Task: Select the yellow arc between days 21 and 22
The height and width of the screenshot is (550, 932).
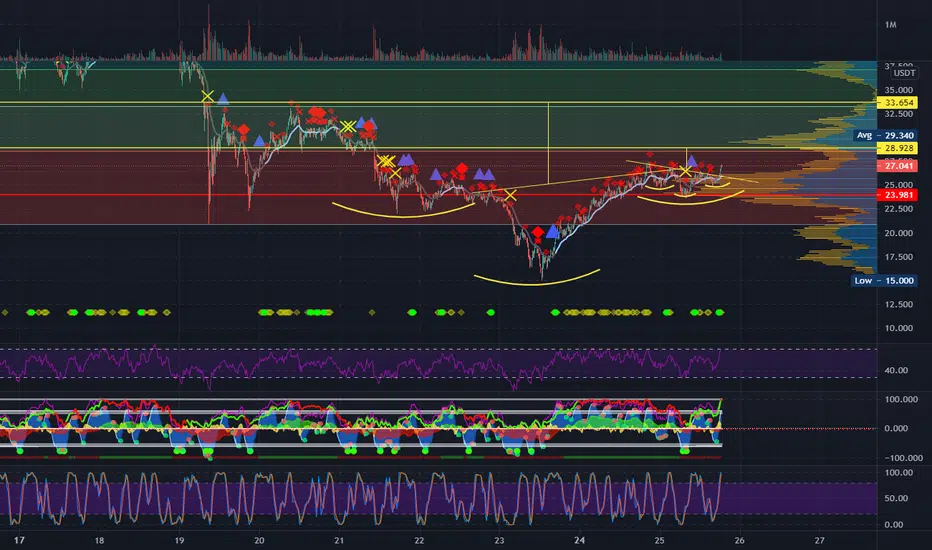Action: (403, 211)
